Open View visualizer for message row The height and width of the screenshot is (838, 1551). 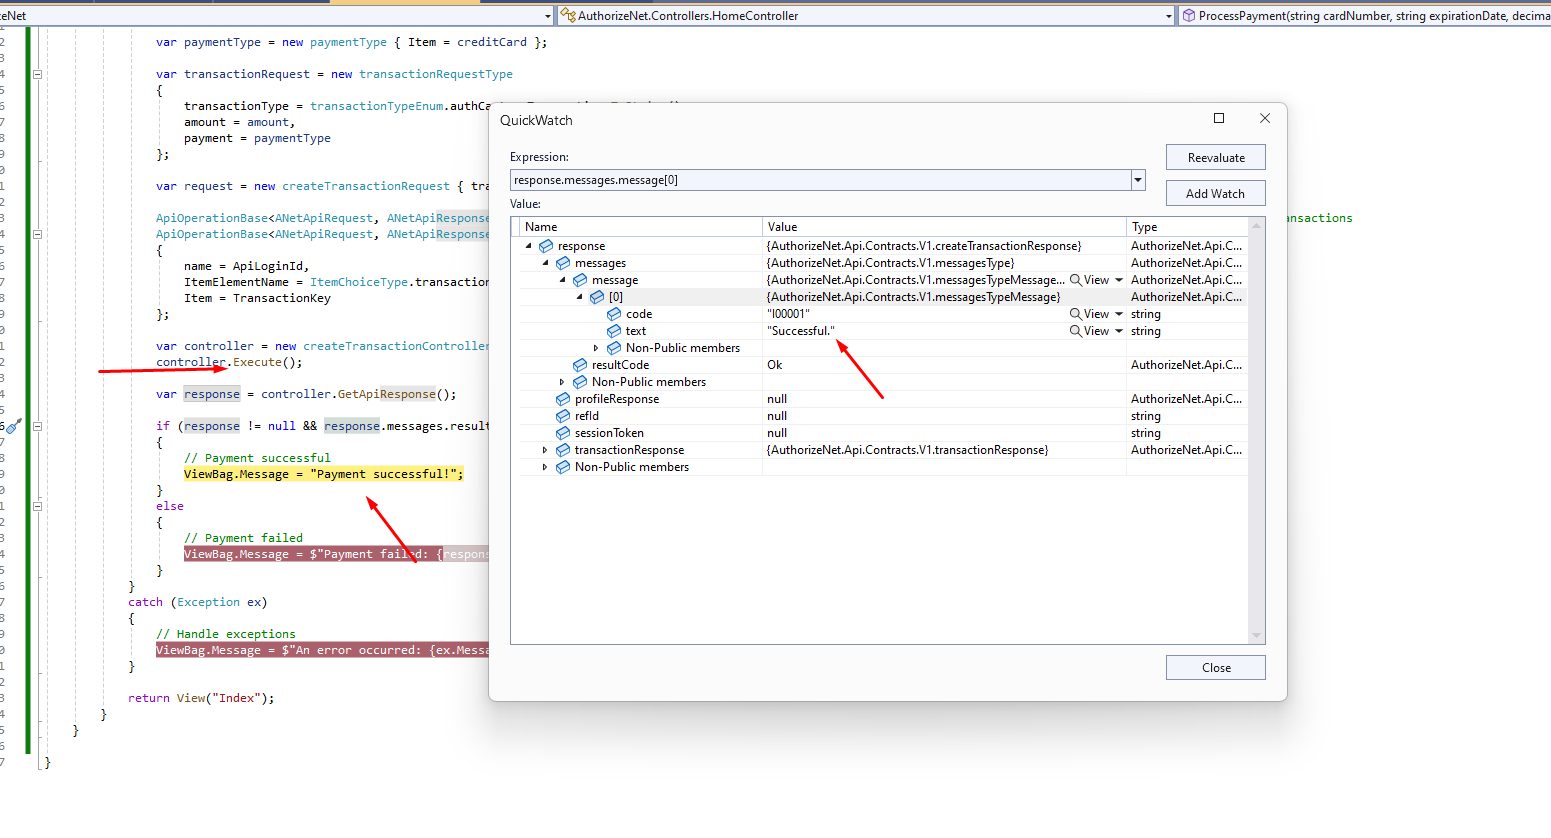click(1089, 280)
